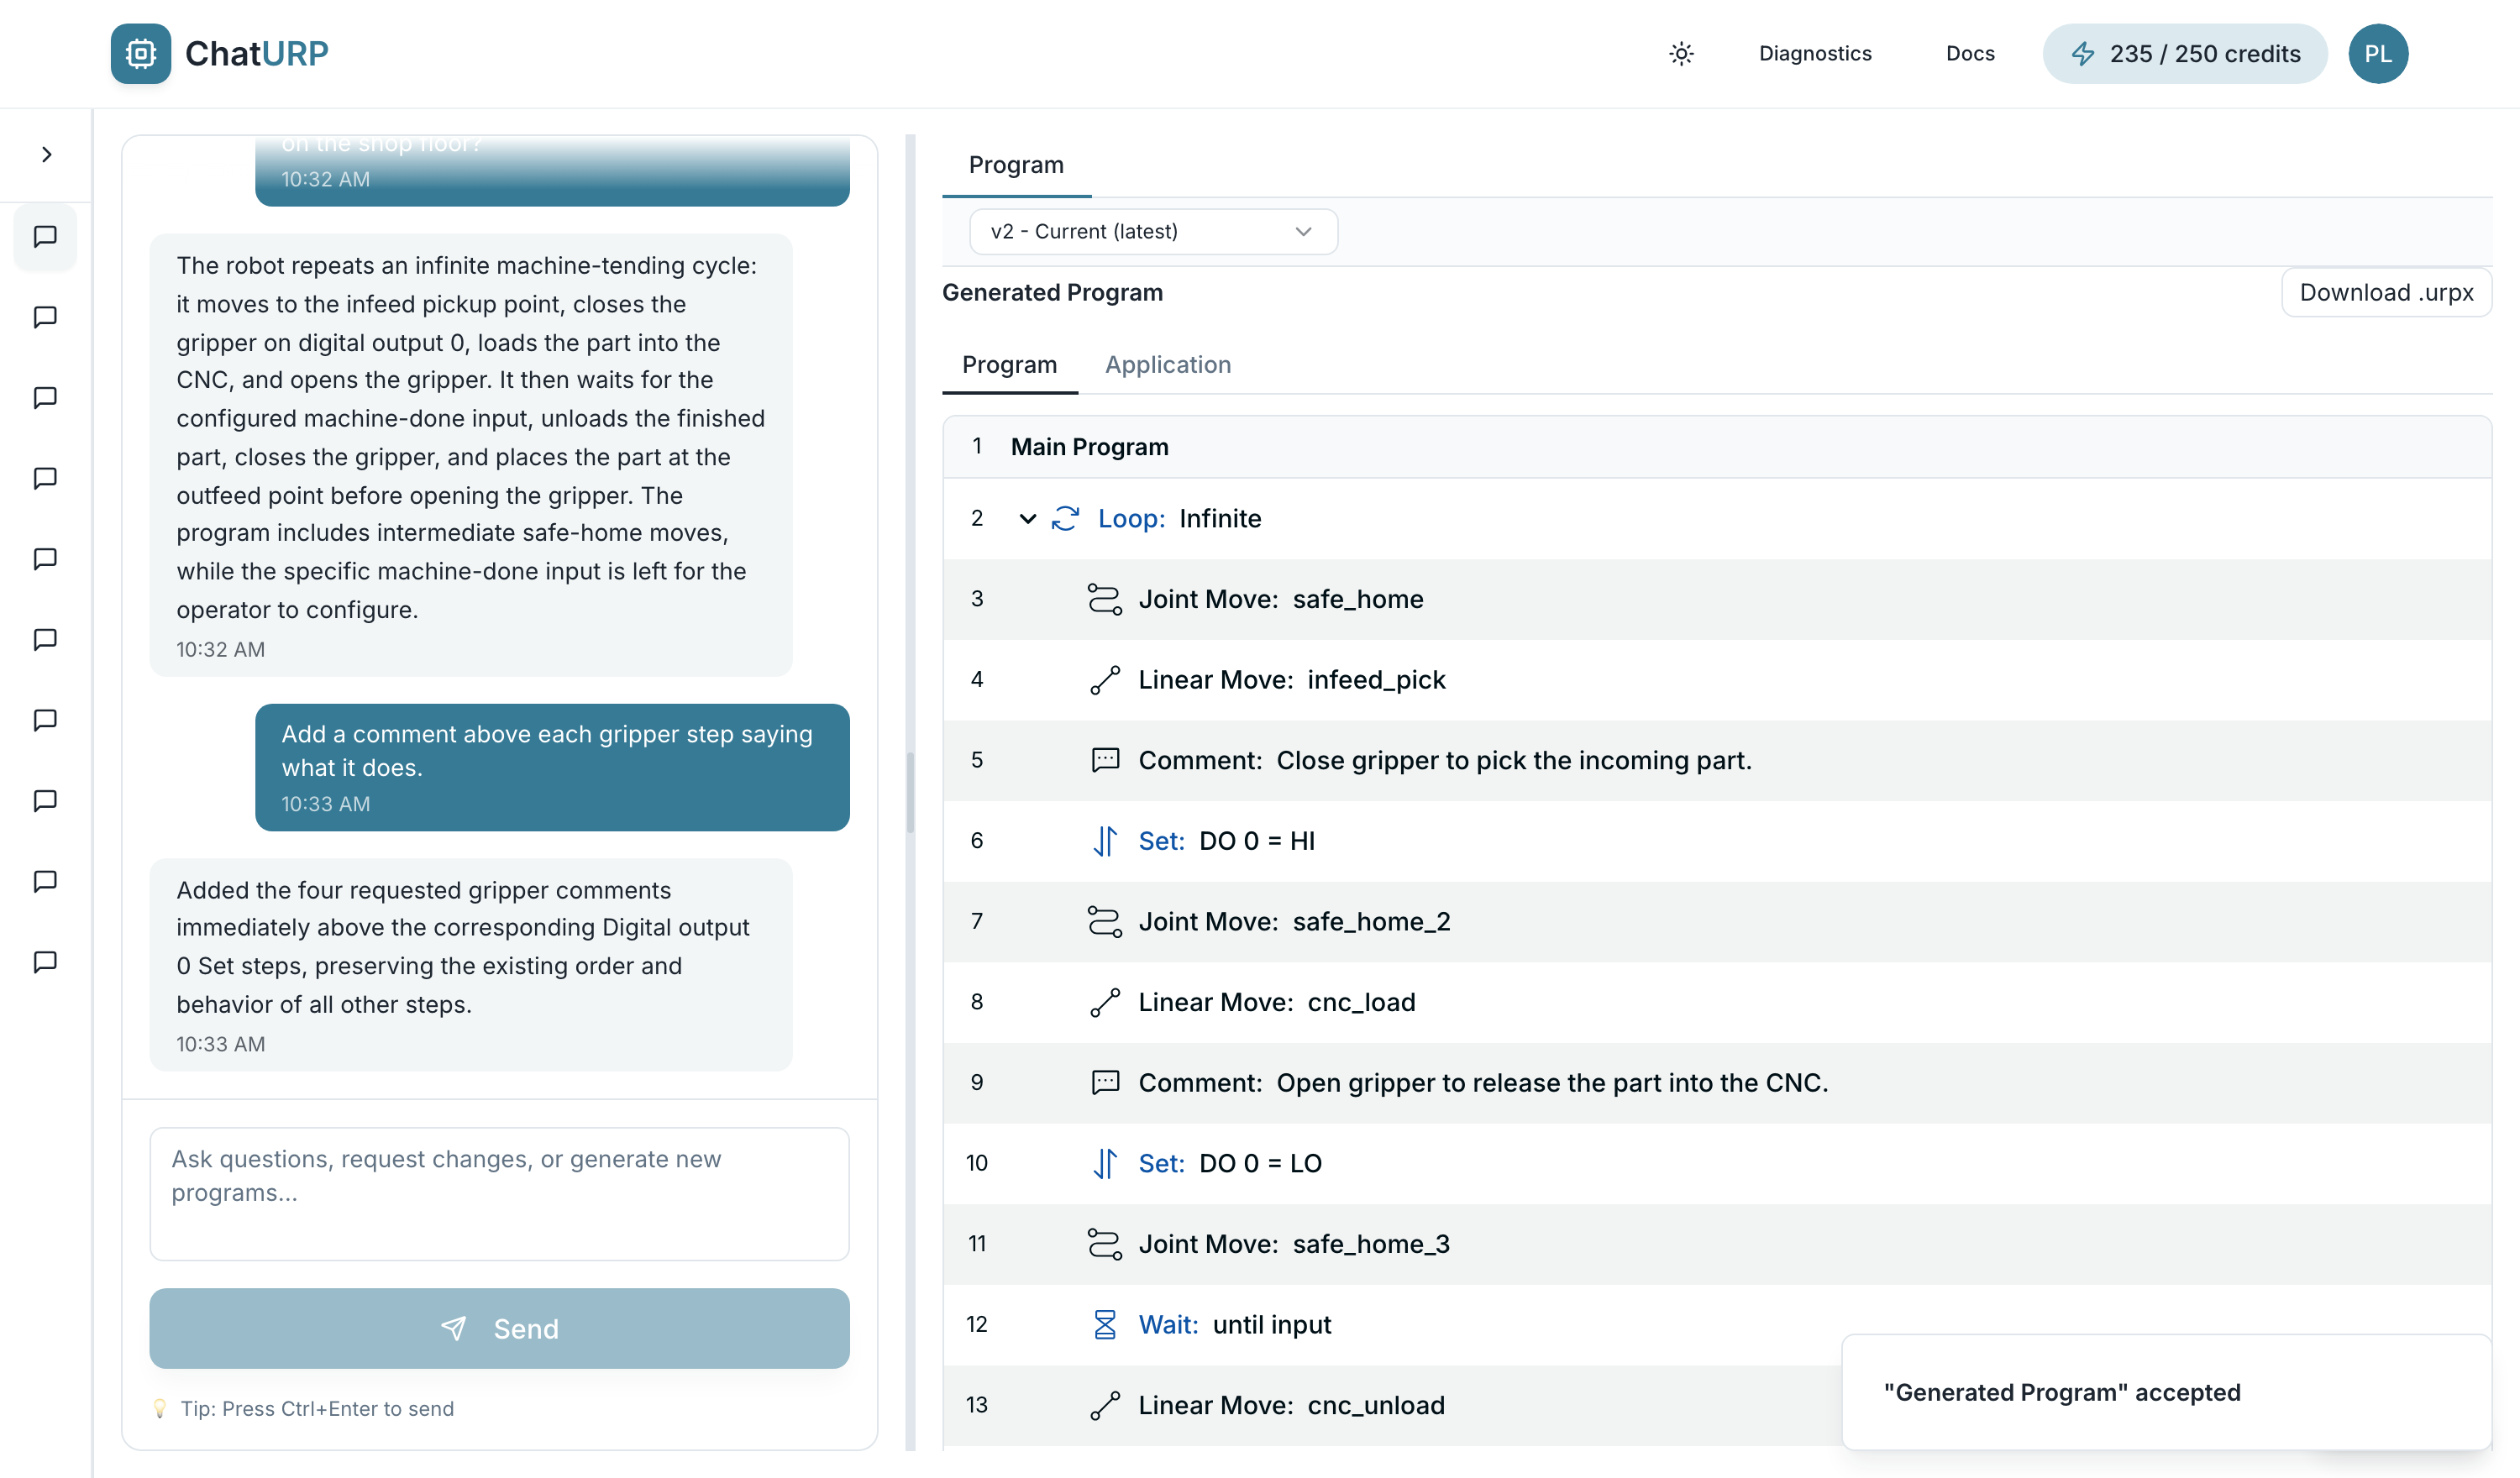The width and height of the screenshot is (2520, 1478).
Task: Switch to the top Program tab
Action: 1016,165
